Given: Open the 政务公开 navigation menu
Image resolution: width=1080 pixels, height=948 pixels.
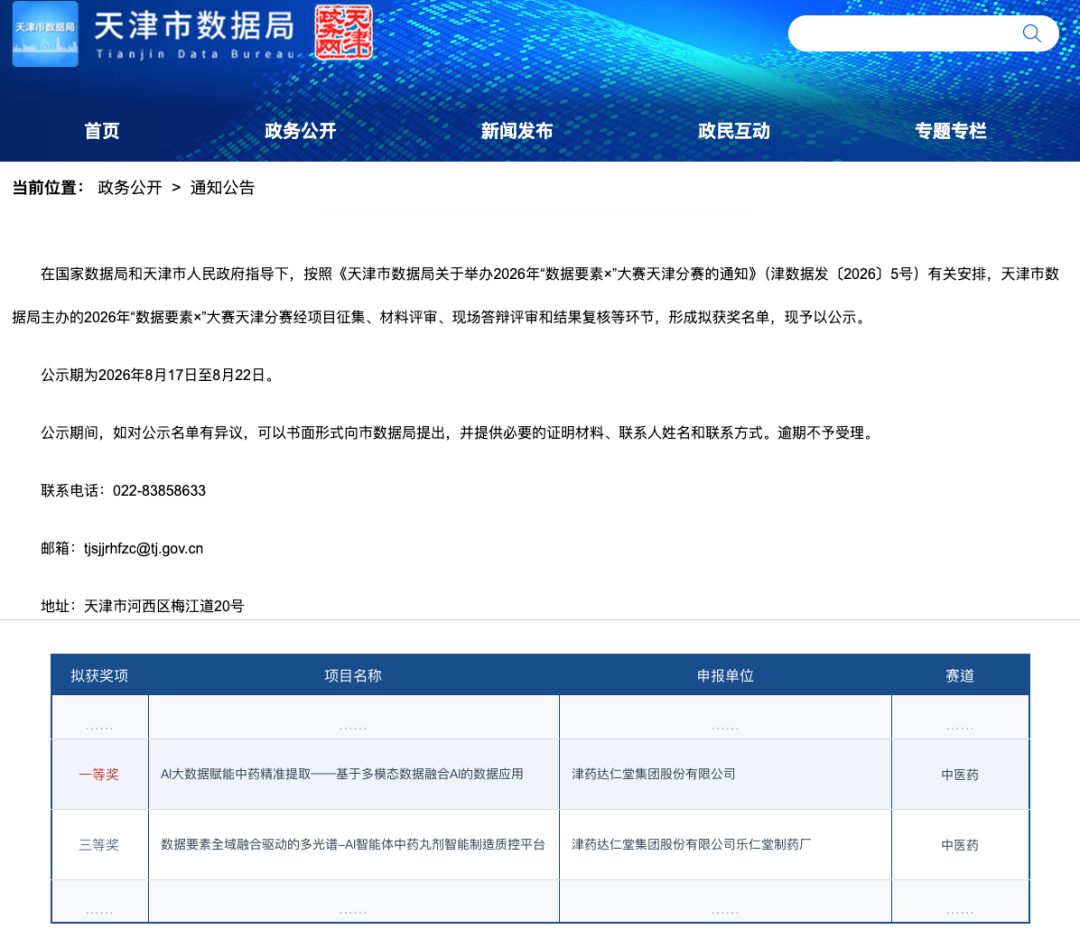Looking at the screenshot, I should [x=300, y=131].
